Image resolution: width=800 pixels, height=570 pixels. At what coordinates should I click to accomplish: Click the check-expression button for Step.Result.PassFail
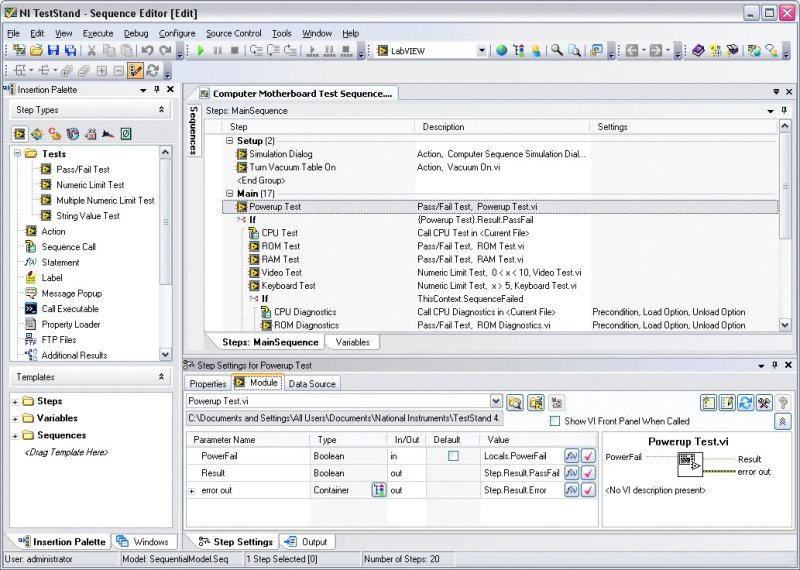click(589, 473)
